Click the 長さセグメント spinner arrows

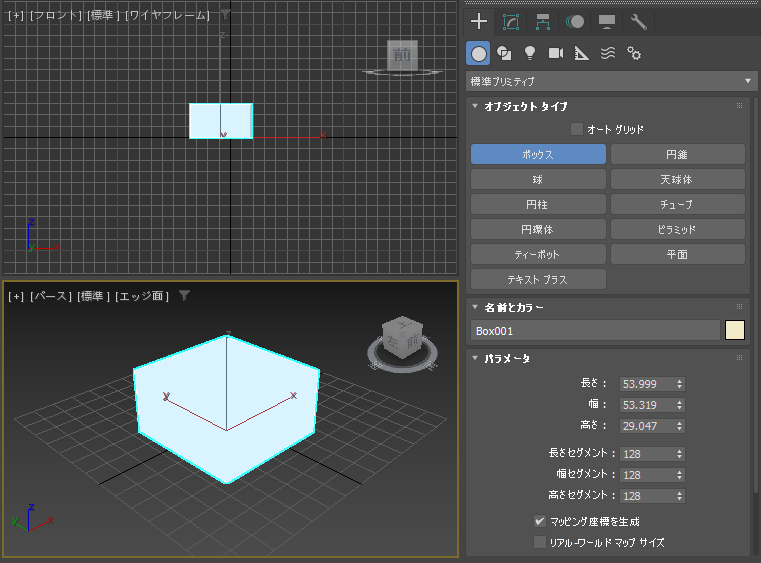[679, 454]
